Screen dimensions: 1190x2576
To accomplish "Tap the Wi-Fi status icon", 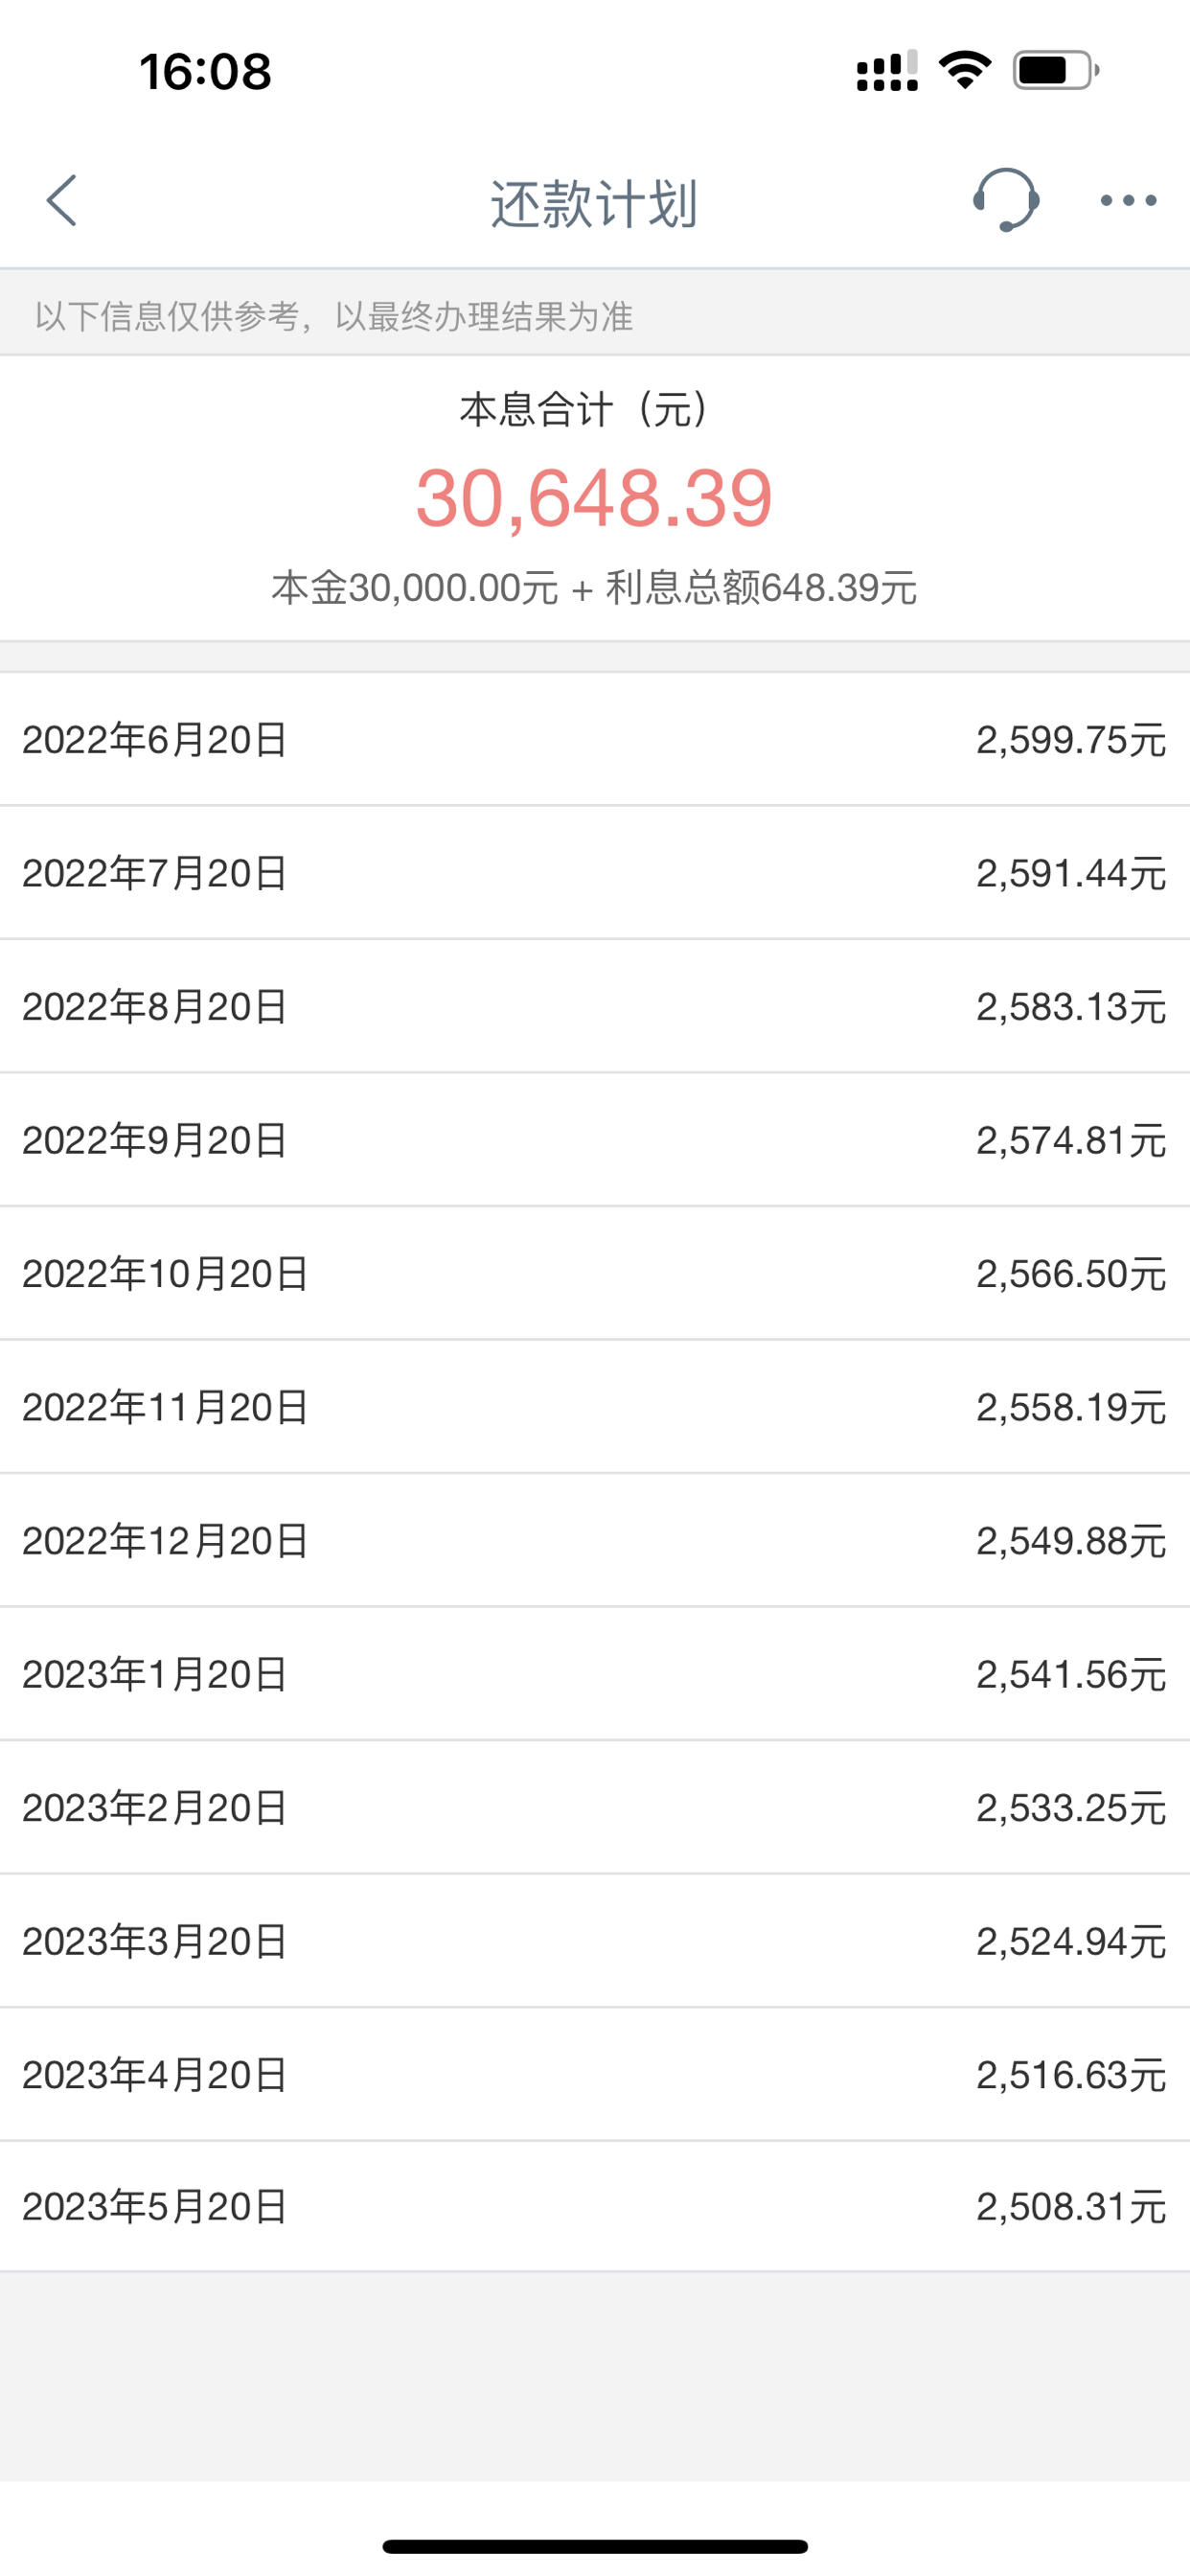I will coord(965,71).
